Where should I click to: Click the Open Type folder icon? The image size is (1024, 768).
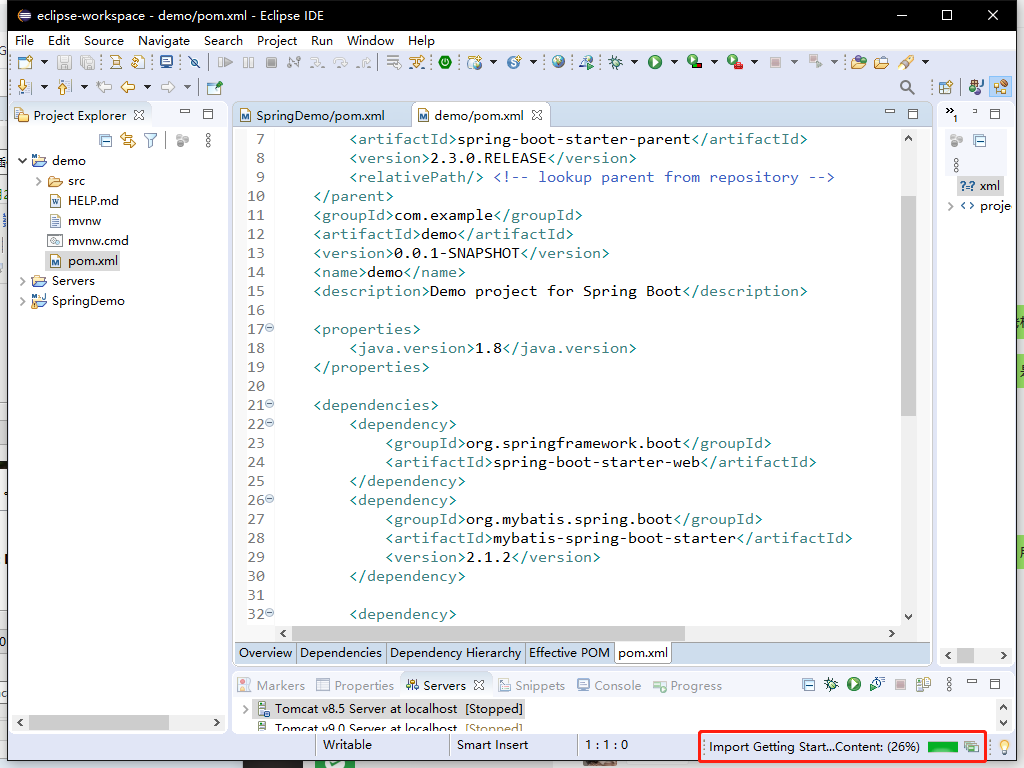click(x=859, y=62)
